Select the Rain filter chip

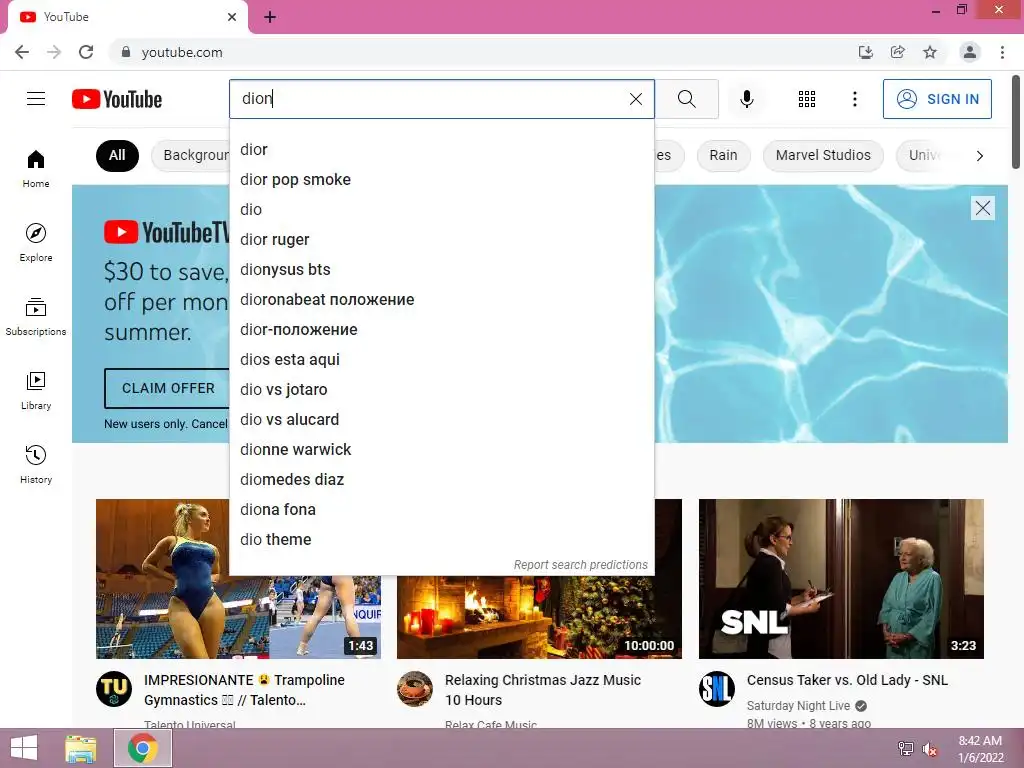point(723,155)
